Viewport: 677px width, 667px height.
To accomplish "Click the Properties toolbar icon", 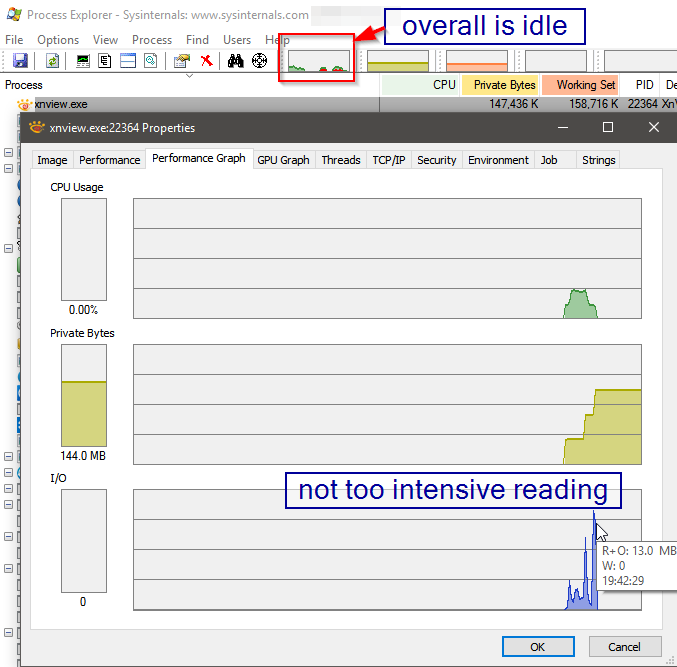I will point(182,61).
